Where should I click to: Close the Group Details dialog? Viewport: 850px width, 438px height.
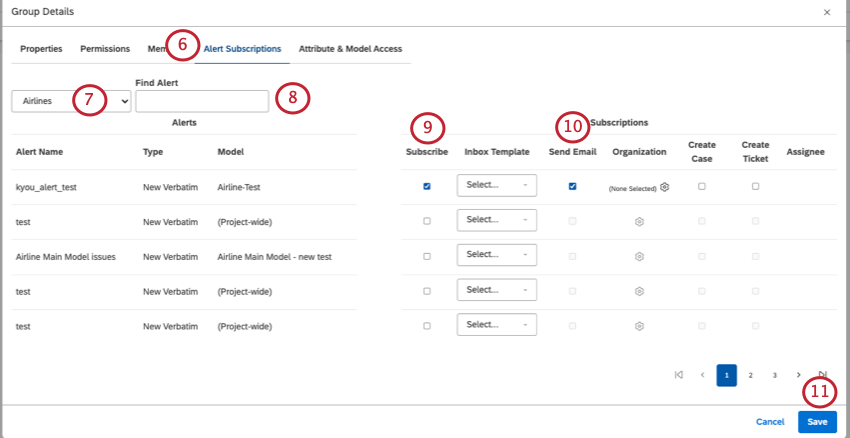click(x=826, y=12)
